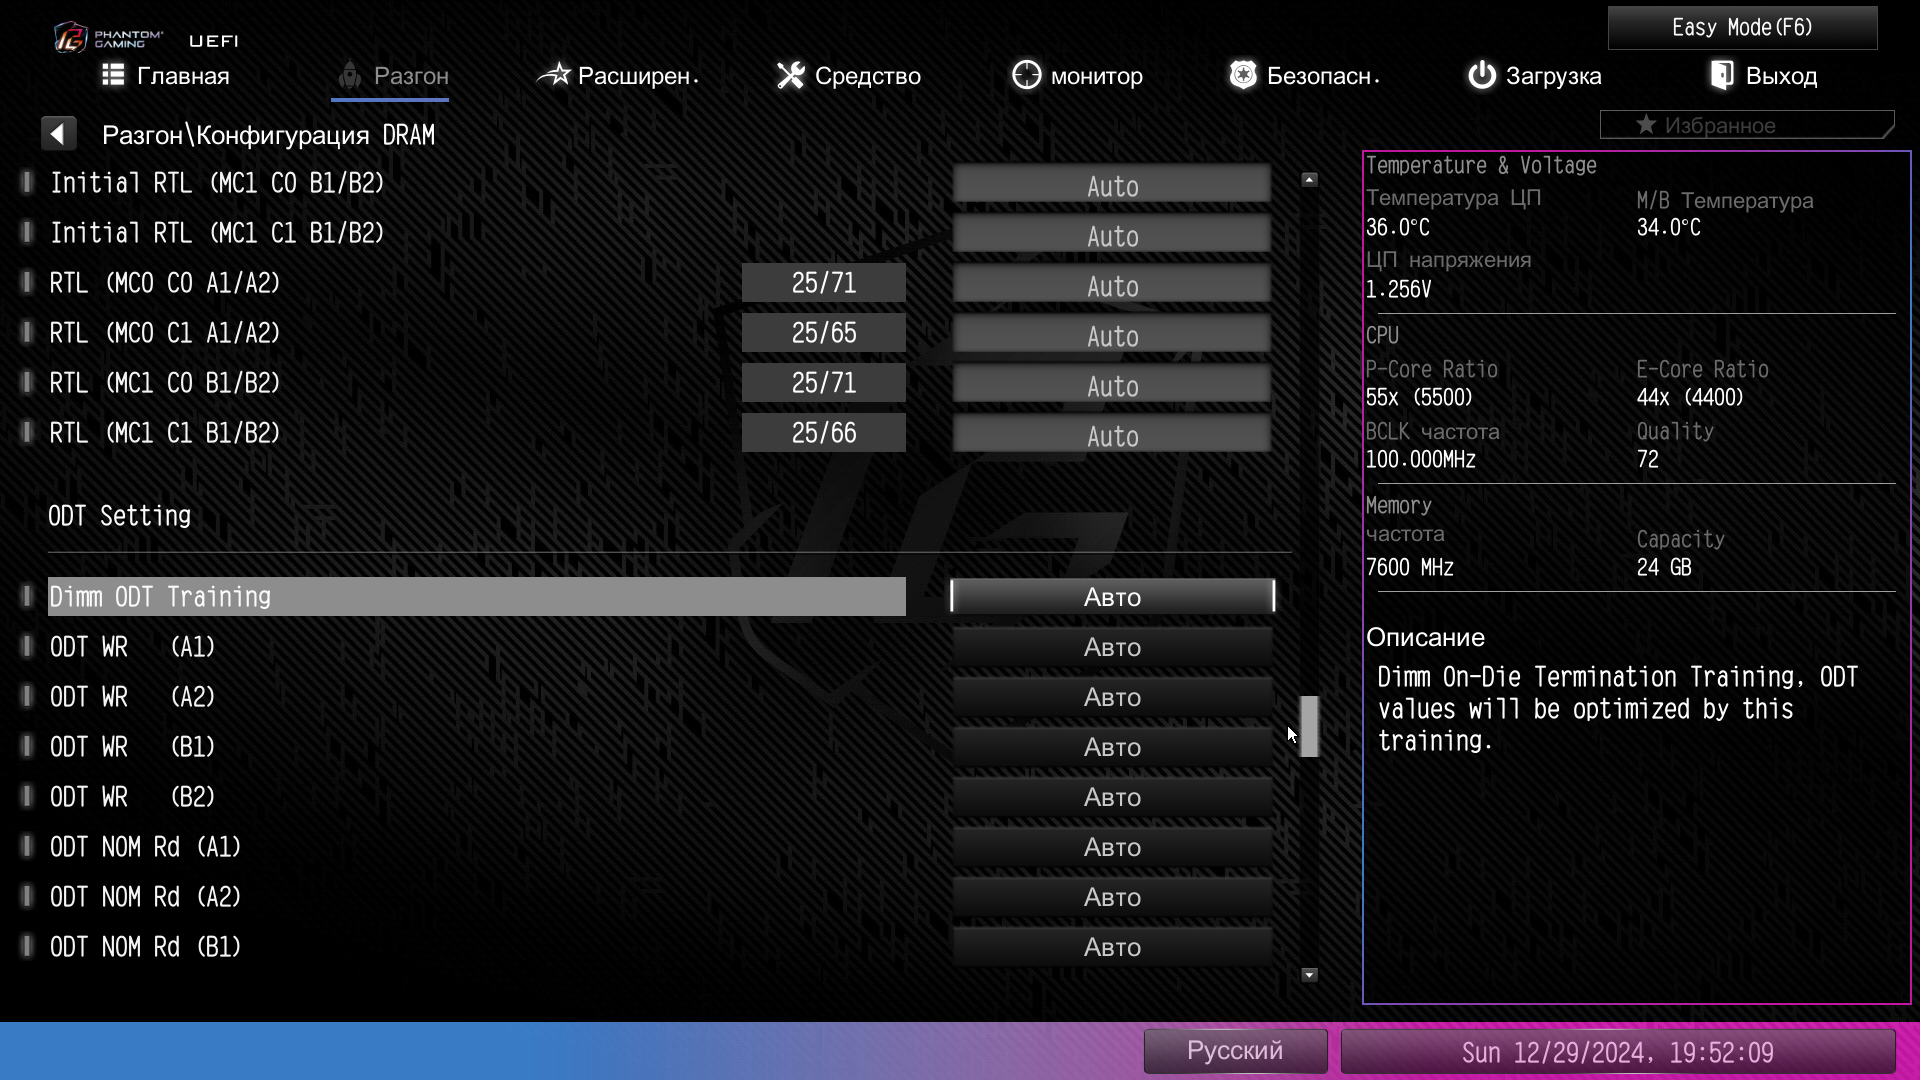
Task: Open the ODT WR (A1) value dropdown
Action: coord(1112,647)
